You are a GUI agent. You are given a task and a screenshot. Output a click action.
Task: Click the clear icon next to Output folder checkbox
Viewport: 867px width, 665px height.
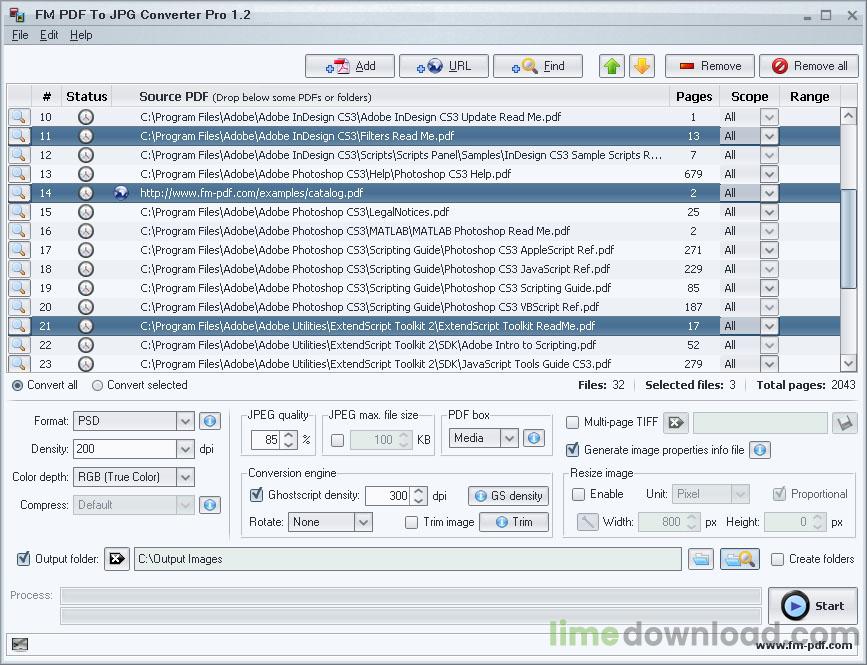pyautogui.click(x=116, y=559)
